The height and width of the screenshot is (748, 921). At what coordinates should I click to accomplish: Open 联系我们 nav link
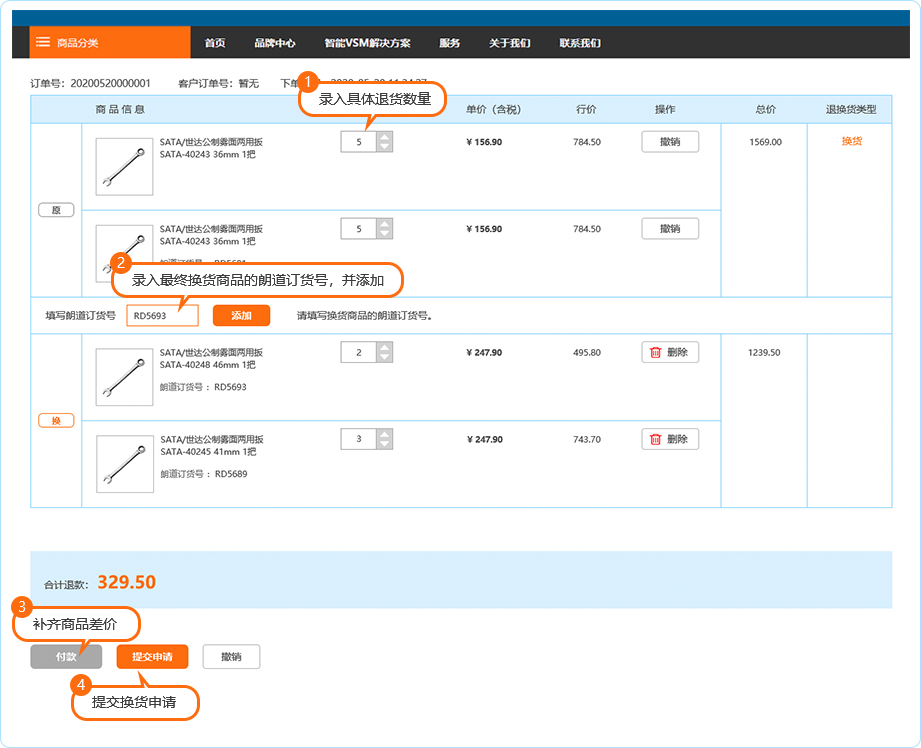pyautogui.click(x=580, y=43)
